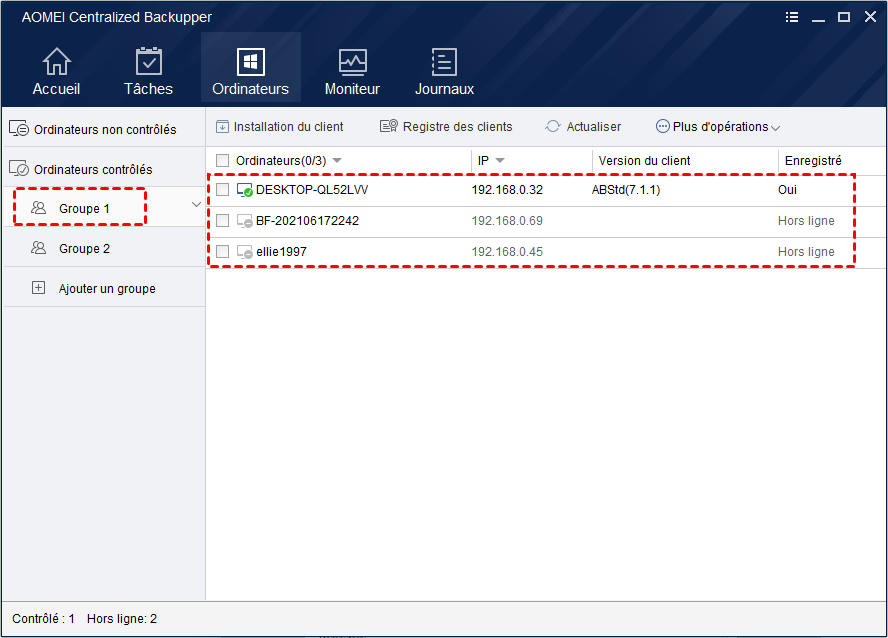Image resolution: width=888 pixels, height=638 pixels.
Task: Tick the select-all Ordinateurs header checkbox
Action: tap(223, 161)
